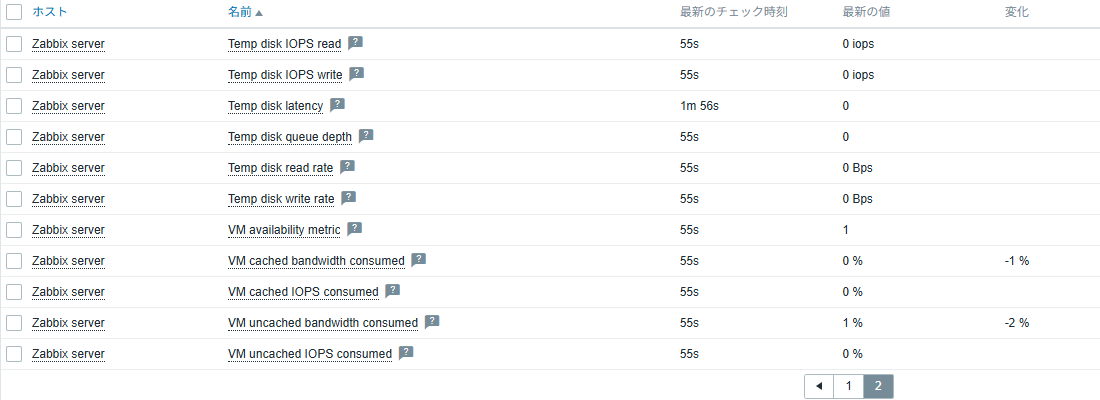Click question icon next to Temp disk queue depth
1100x400 pixels.
366,136
